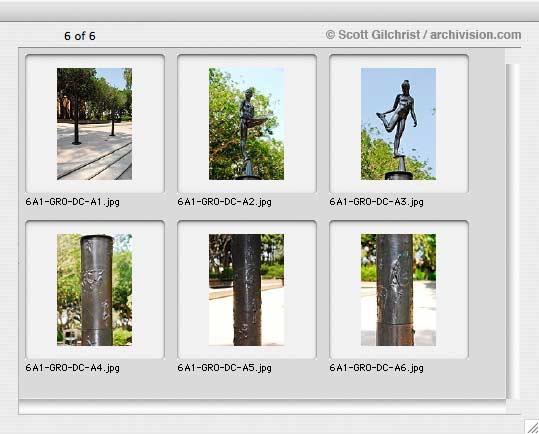
Task: Click the 6A1-GRO-DC-A3.jpg filename label
Action: click(x=376, y=202)
